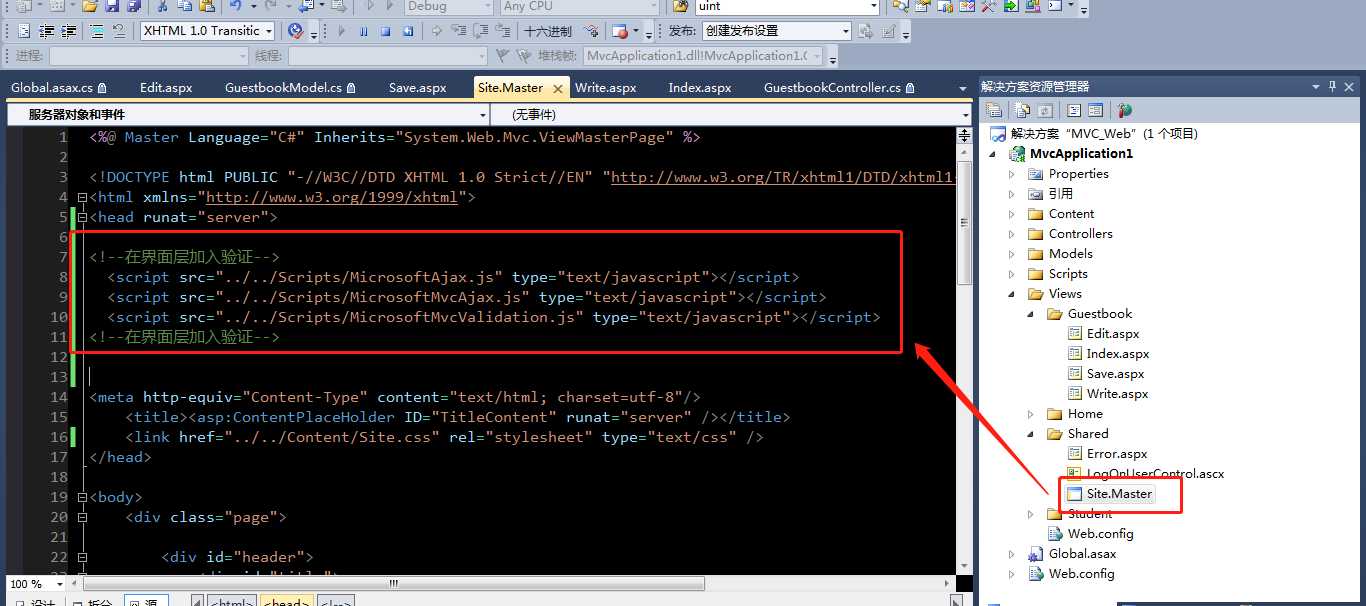Click the Restart debugging icon

click(408, 31)
